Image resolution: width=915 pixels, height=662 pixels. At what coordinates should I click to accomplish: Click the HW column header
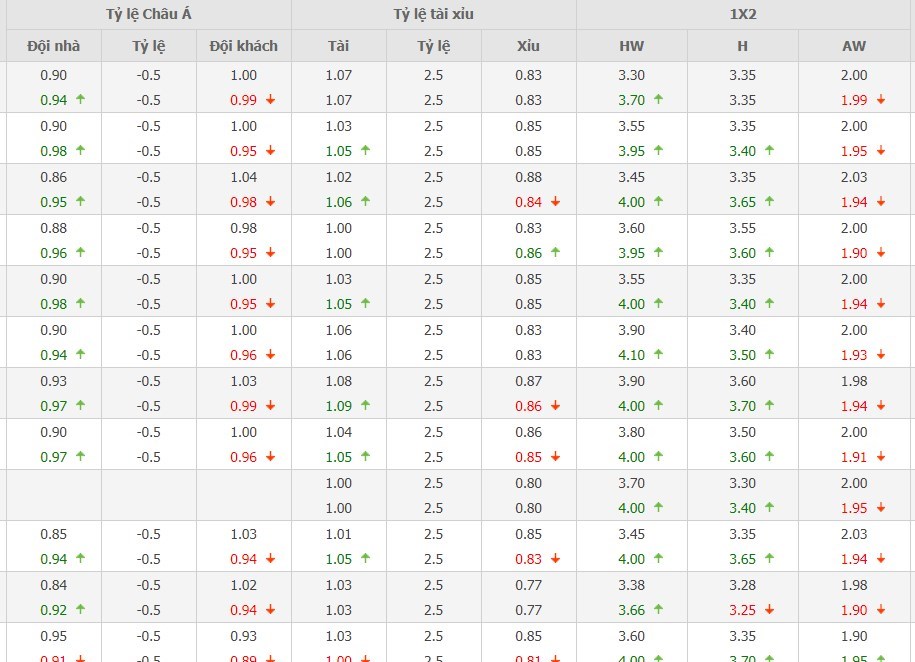pos(632,46)
